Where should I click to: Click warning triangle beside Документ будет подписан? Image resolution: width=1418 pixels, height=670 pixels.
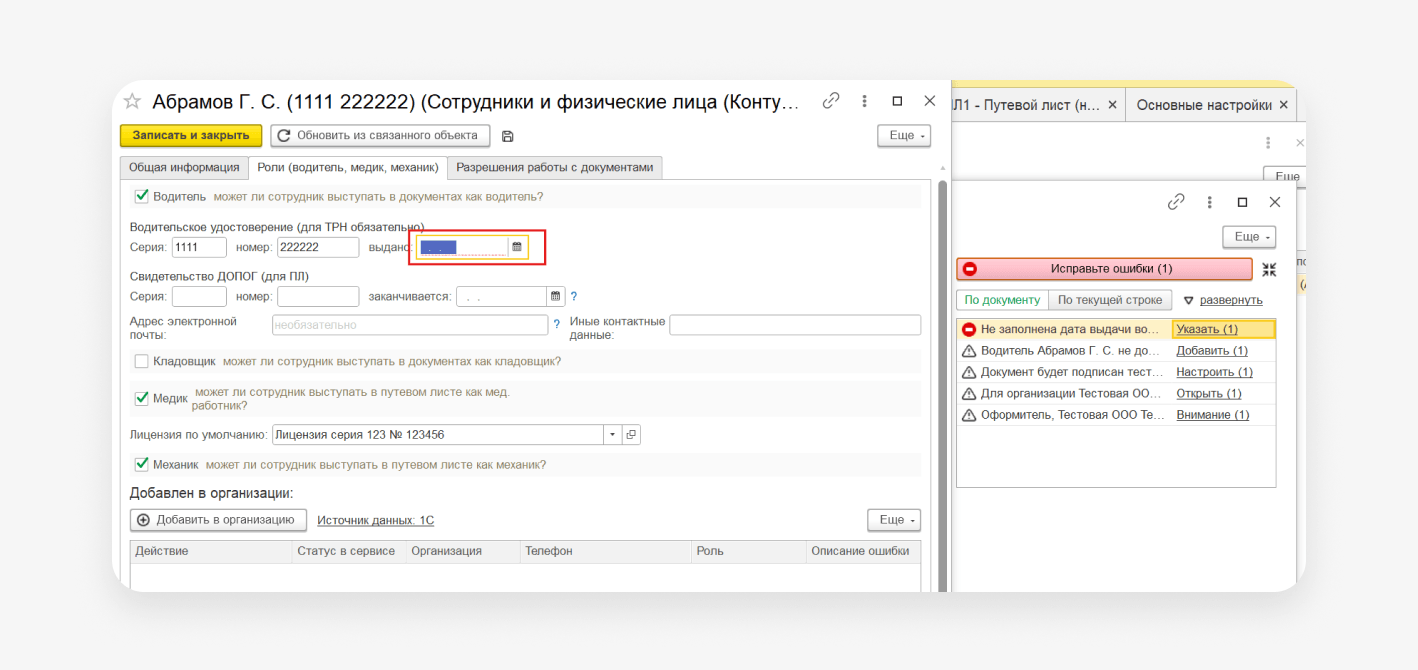pyautogui.click(x=968, y=372)
